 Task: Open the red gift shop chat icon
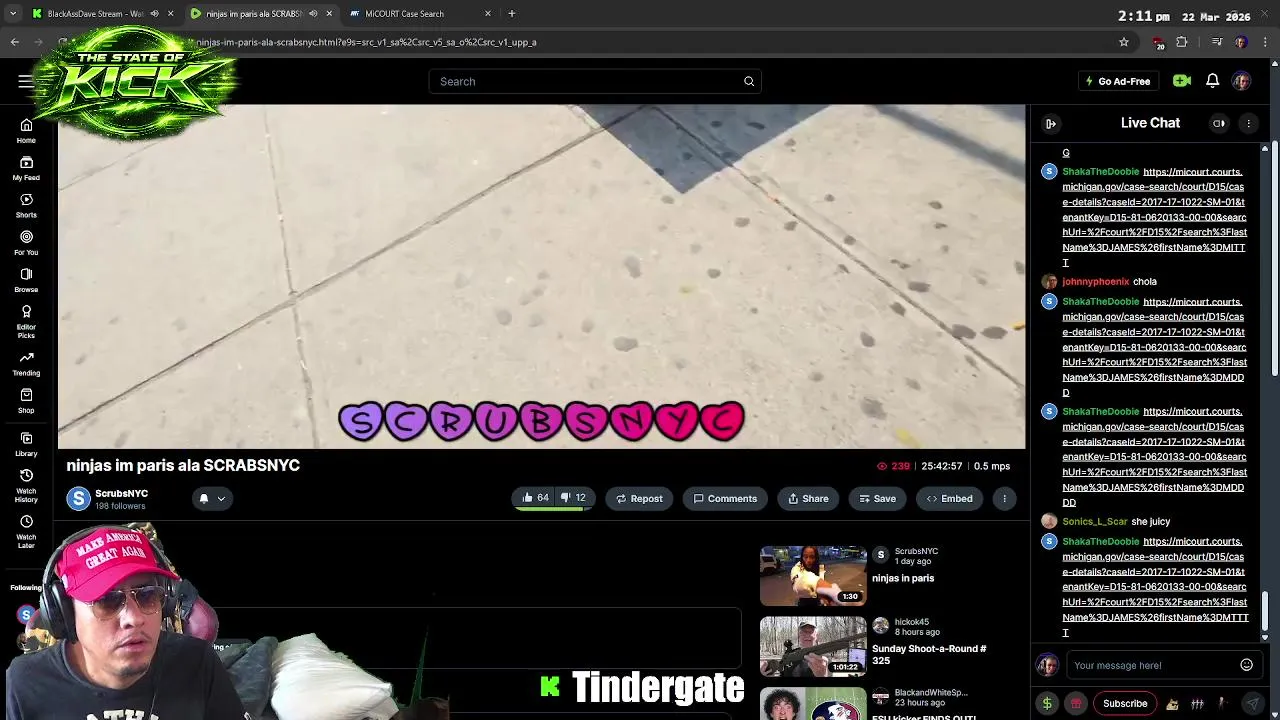tap(1076, 703)
